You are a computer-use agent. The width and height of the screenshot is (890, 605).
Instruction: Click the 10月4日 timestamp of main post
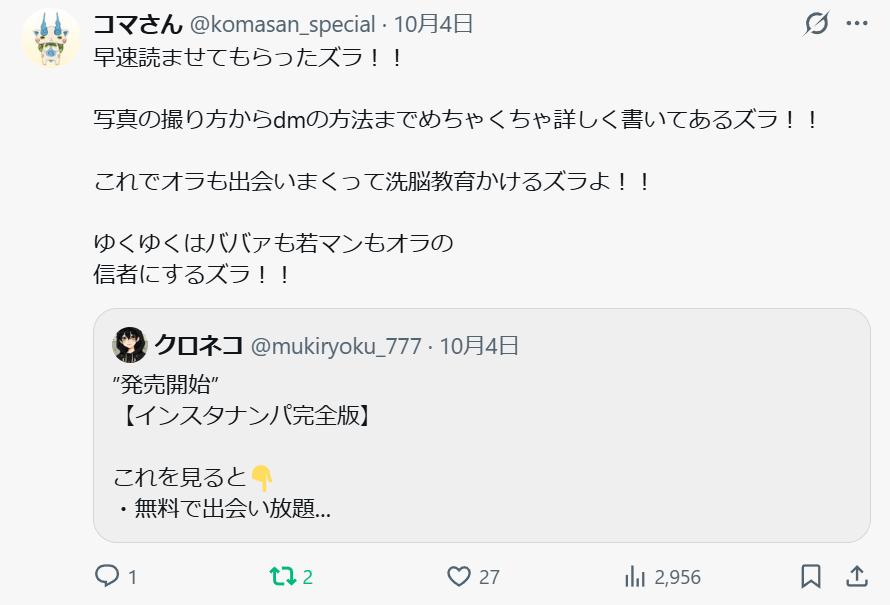[434, 24]
